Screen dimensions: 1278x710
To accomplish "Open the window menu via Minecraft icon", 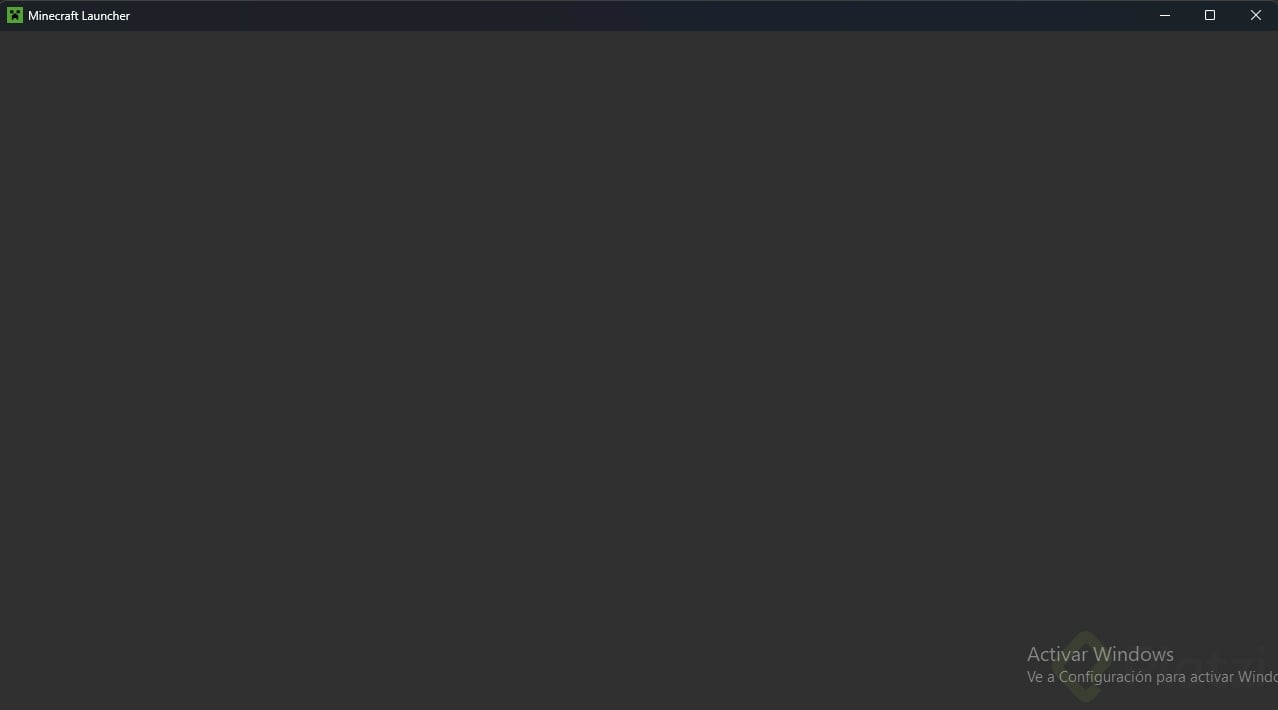I will click(x=15, y=15).
